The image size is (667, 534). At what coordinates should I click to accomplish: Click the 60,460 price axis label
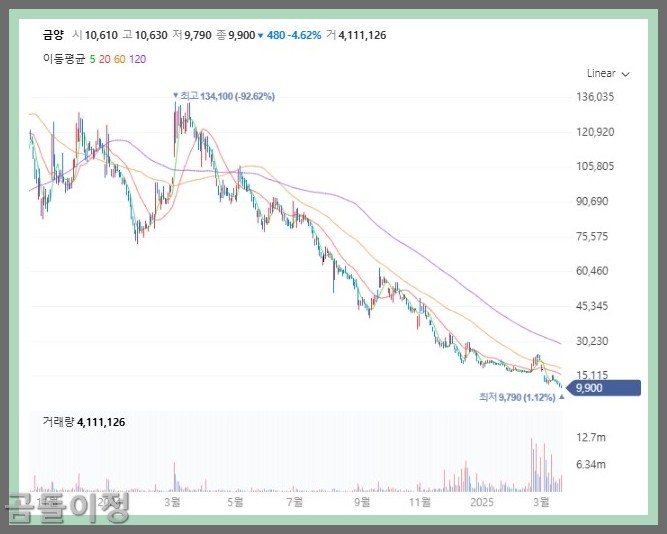click(x=592, y=271)
